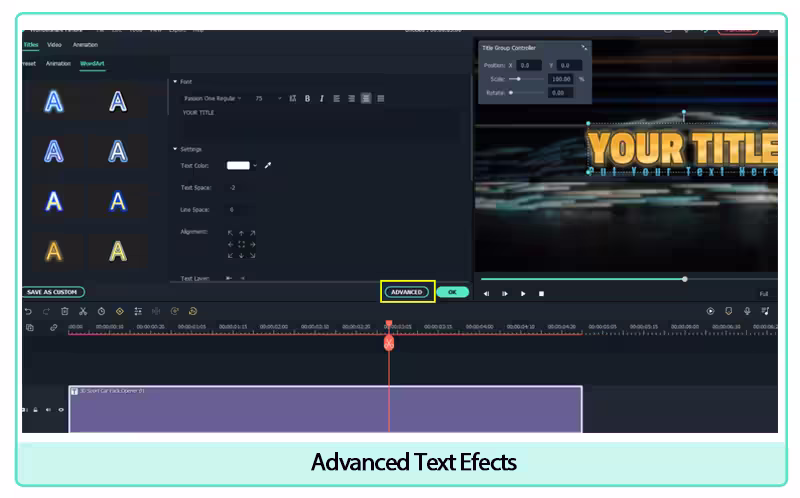
Task: Open the Passion One Regular font dropdown
Action: [212, 98]
